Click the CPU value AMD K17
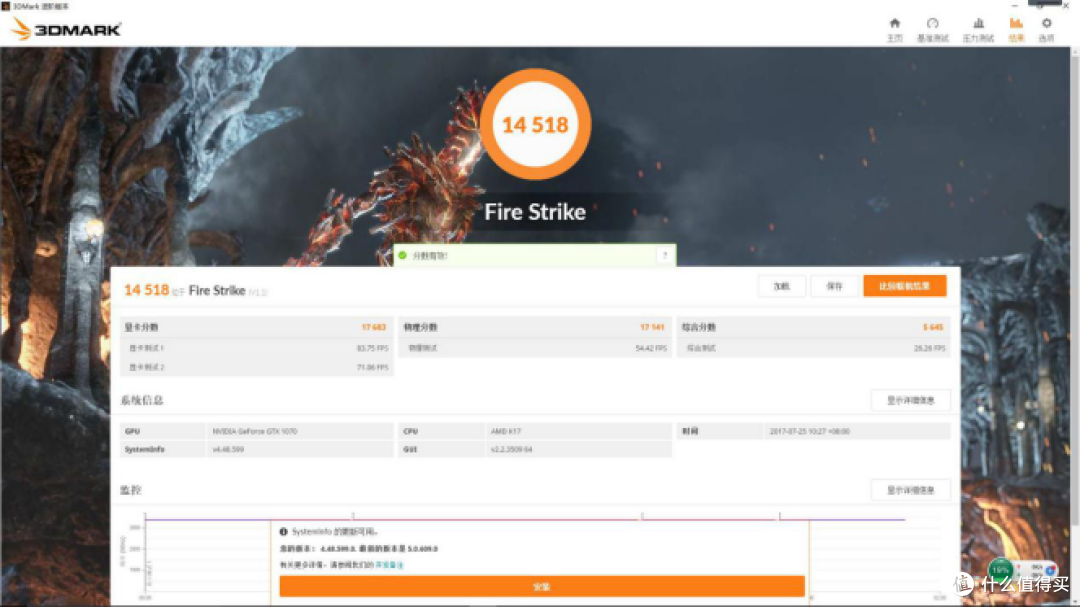Image resolution: width=1080 pixels, height=607 pixels. [x=506, y=431]
